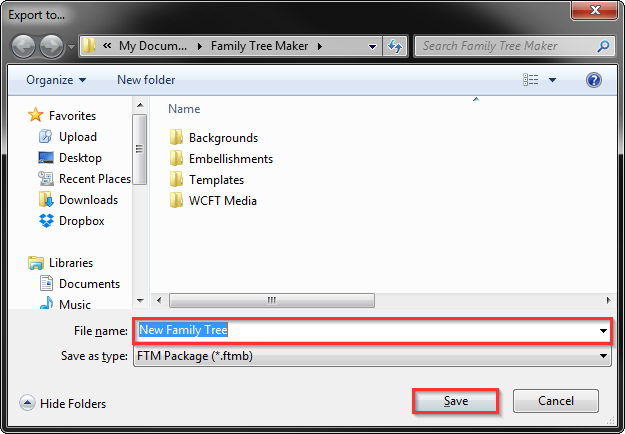Viewport: 625px width, 434px height.
Task: Click the refresh folder button
Action: pos(395,47)
